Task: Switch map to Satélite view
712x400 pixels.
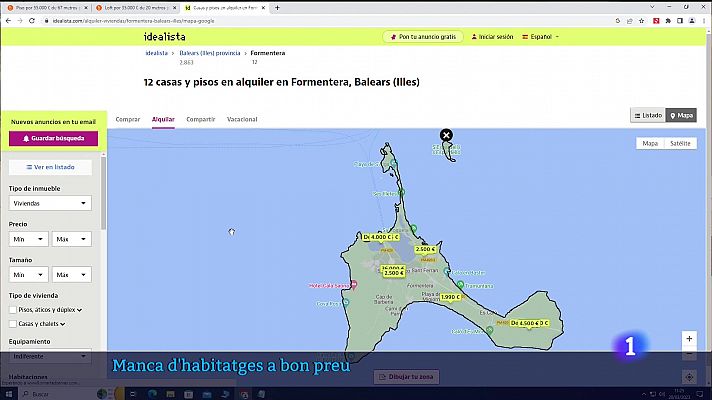Action: tap(680, 143)
